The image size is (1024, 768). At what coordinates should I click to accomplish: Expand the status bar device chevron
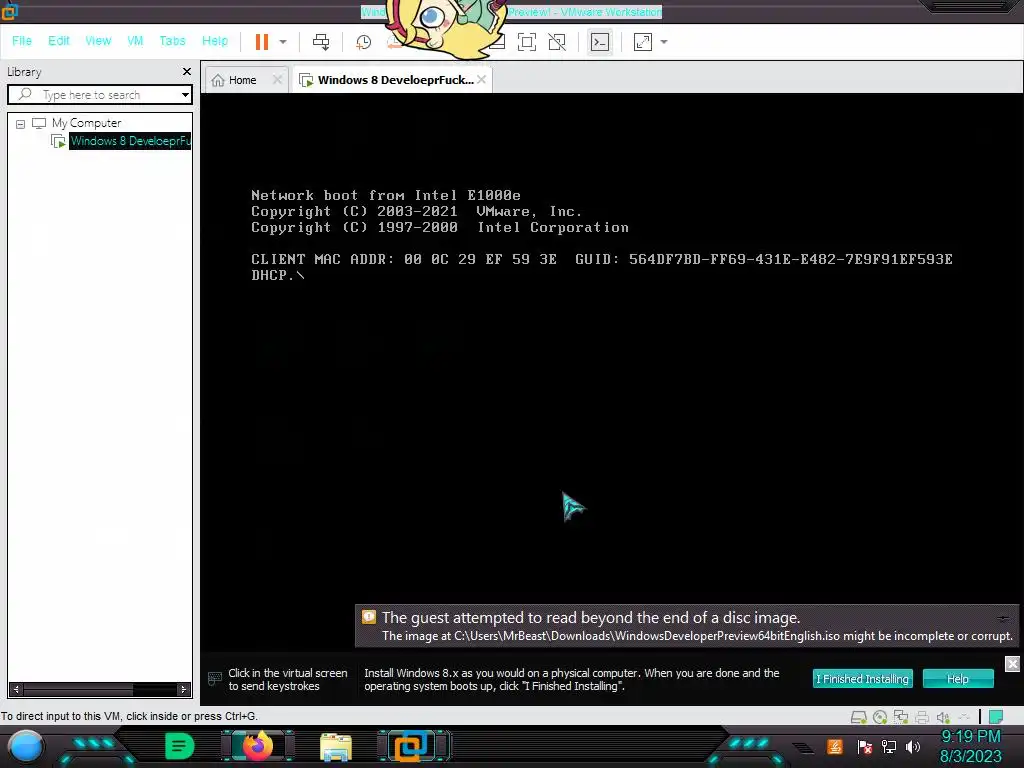click(964, 718)
